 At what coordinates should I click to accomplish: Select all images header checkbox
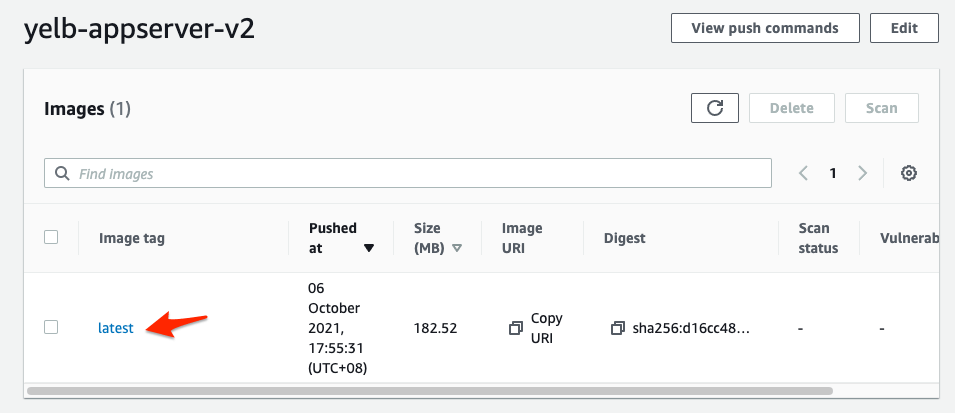pyautogui.click(x=51, y=237)
